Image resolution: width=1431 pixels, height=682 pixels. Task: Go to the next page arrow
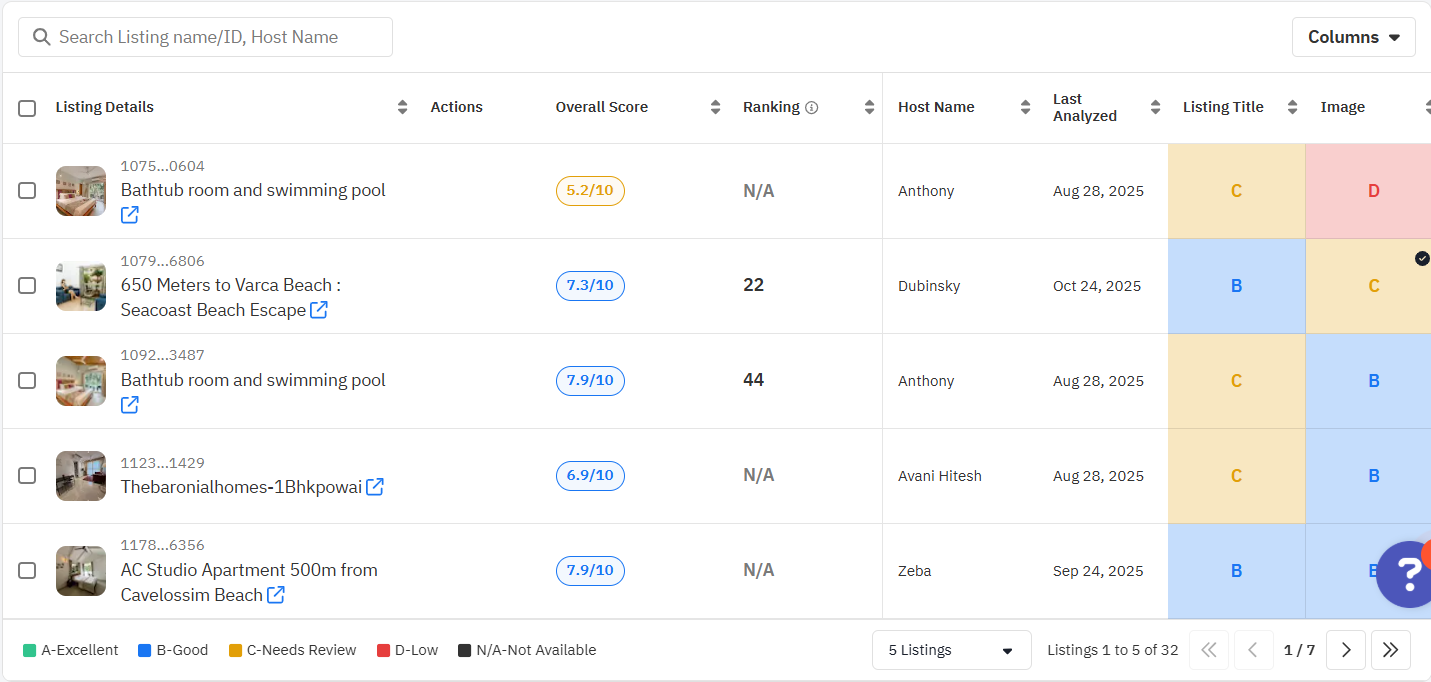tap(1346, 650)
